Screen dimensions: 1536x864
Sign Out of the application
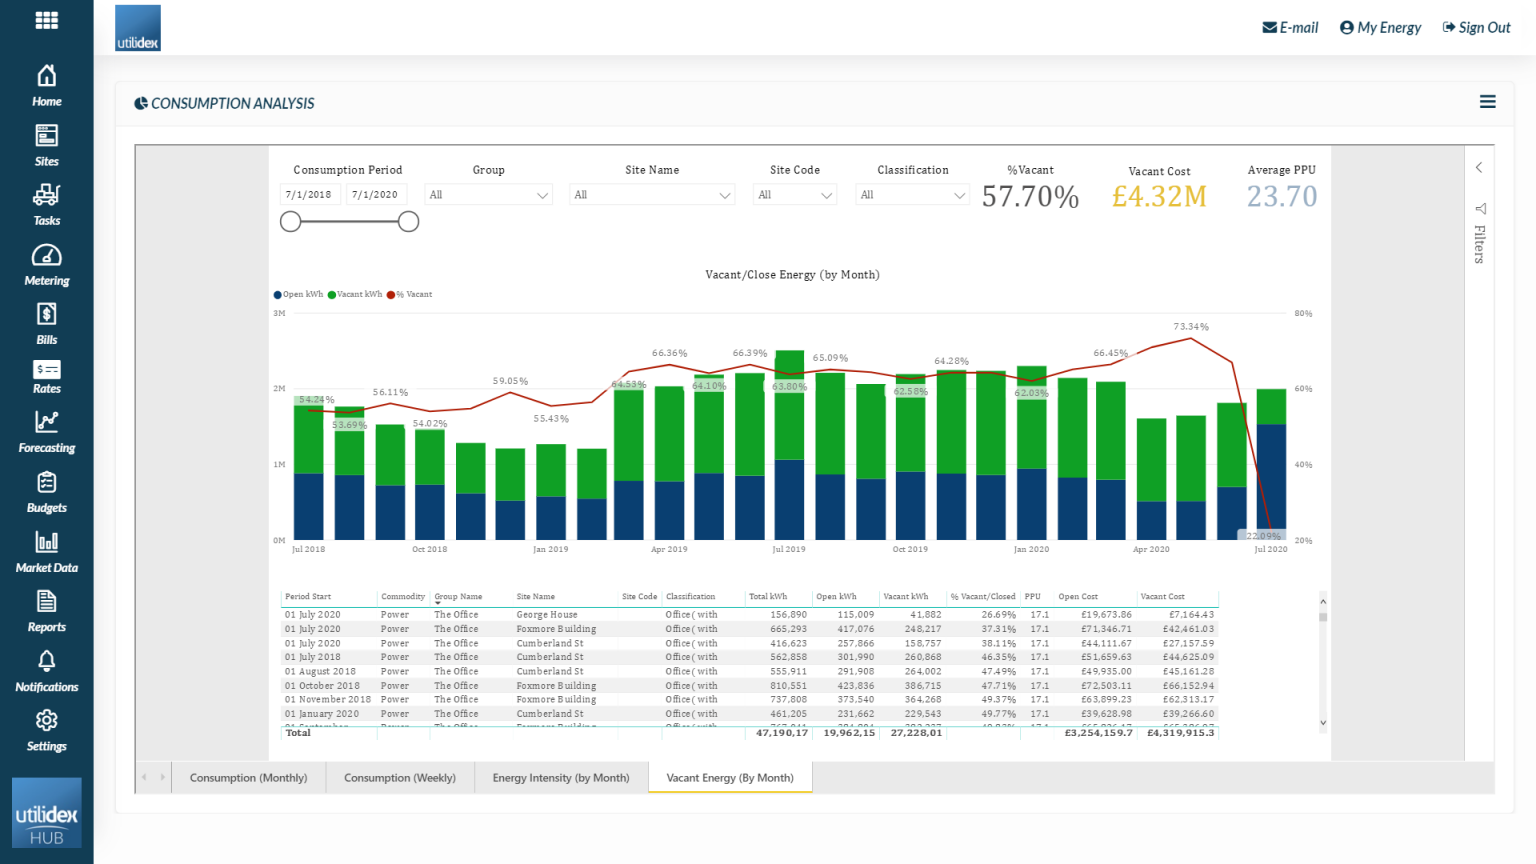point(1477,27)
